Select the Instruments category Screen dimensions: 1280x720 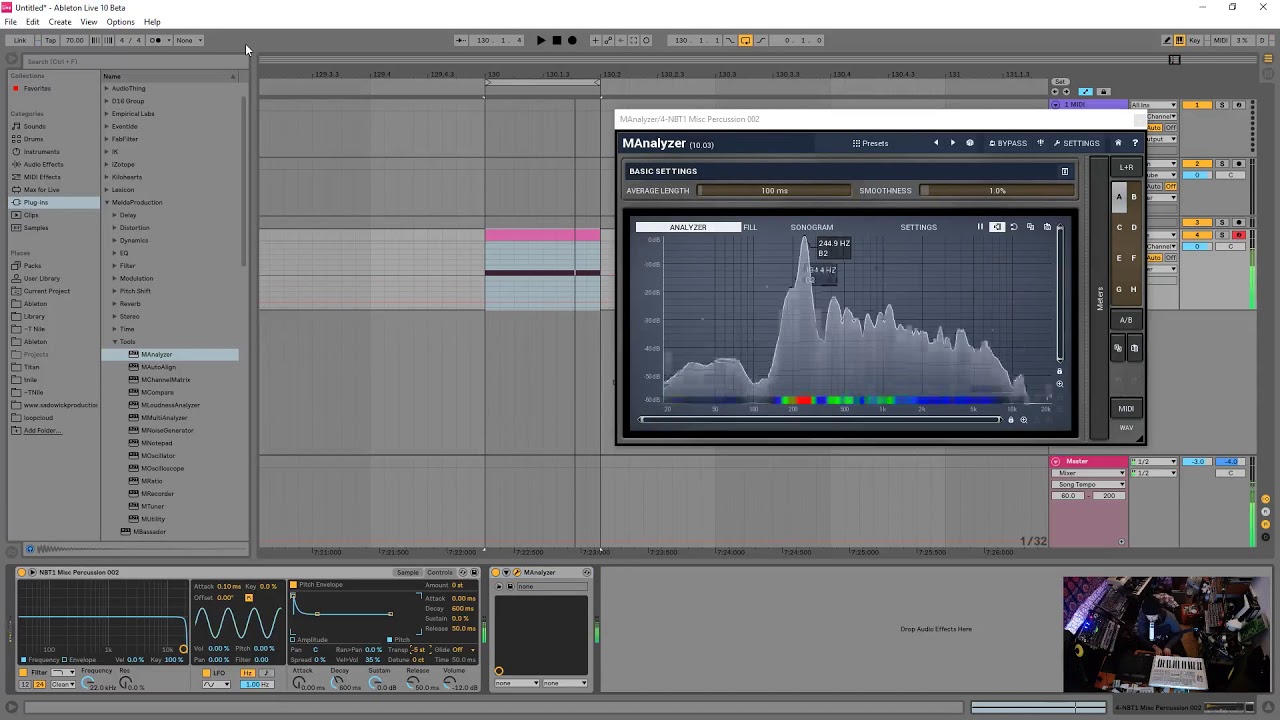[x=41, y=152]
